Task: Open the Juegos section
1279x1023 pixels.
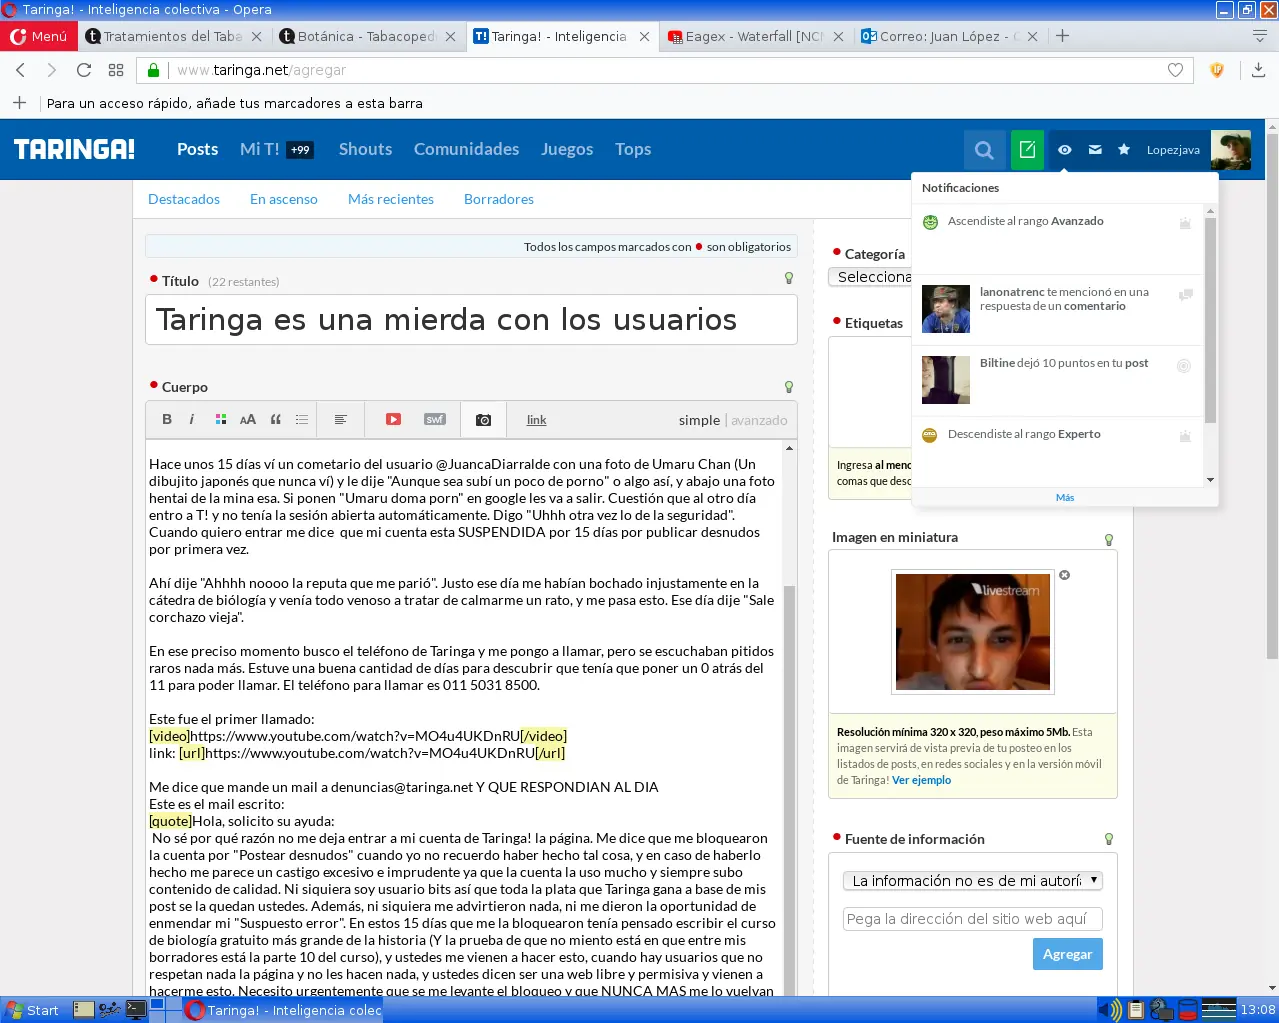Action: pos(567,149)
